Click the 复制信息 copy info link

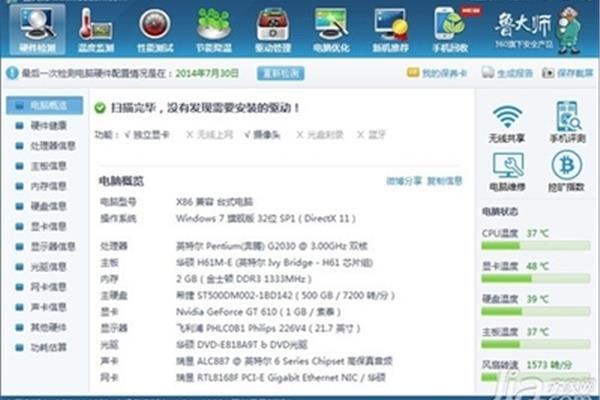tap(445, 181)
